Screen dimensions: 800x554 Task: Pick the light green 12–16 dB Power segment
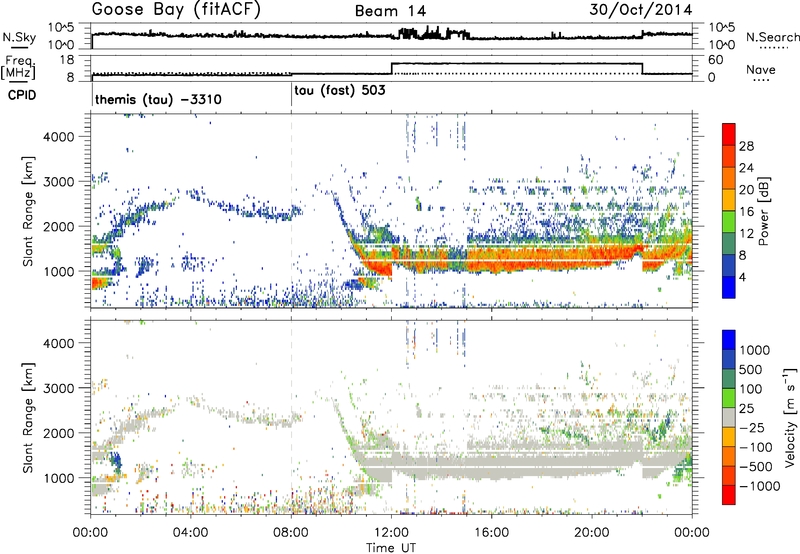click(x=729, y=222)
